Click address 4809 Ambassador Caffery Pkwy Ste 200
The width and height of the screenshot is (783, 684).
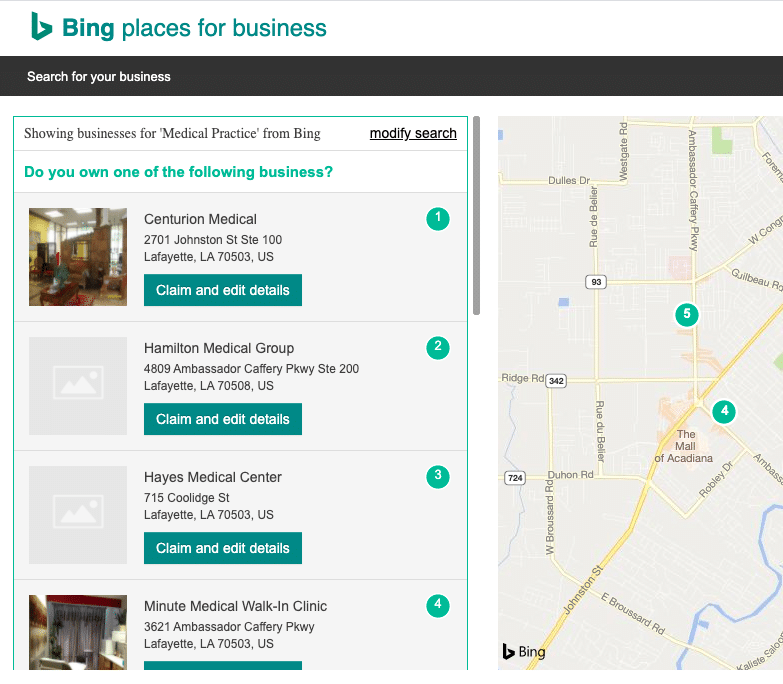coord(251,368)
